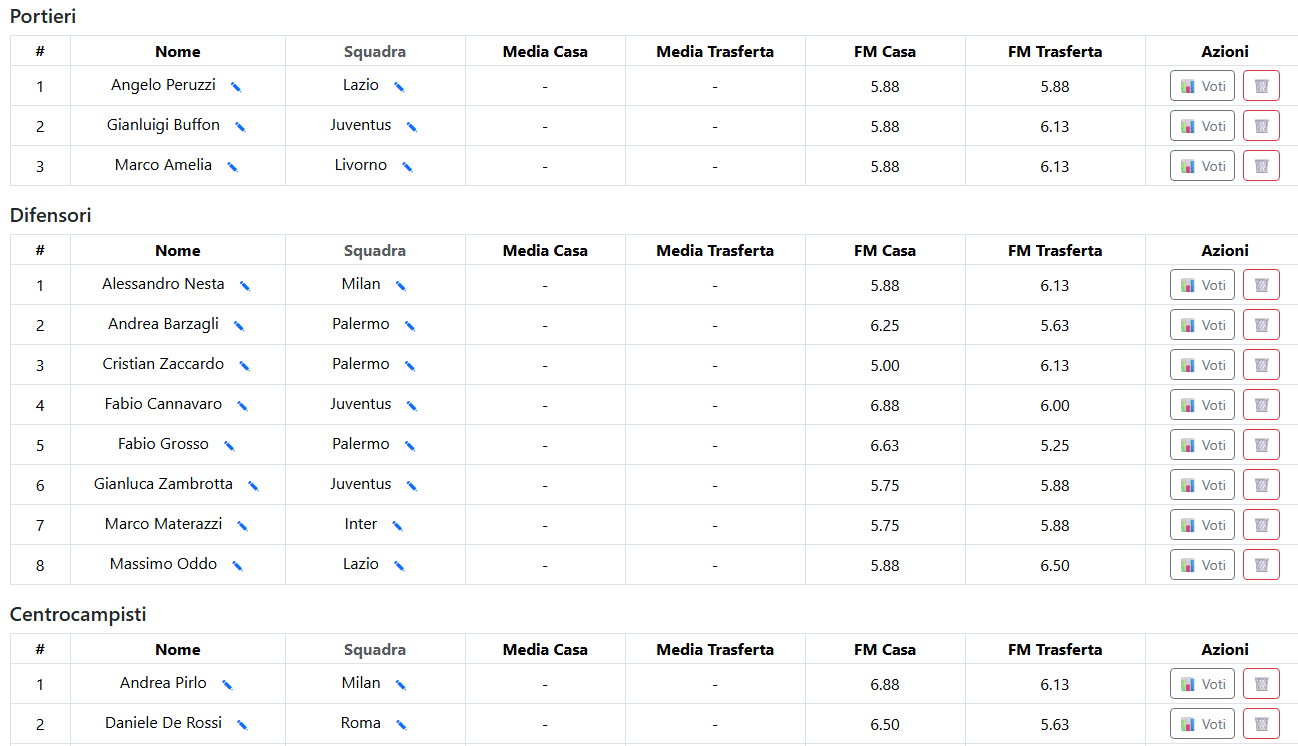
Task: Click pencil icon next to Angelo Peruzzi
Action: coord(236,87)
